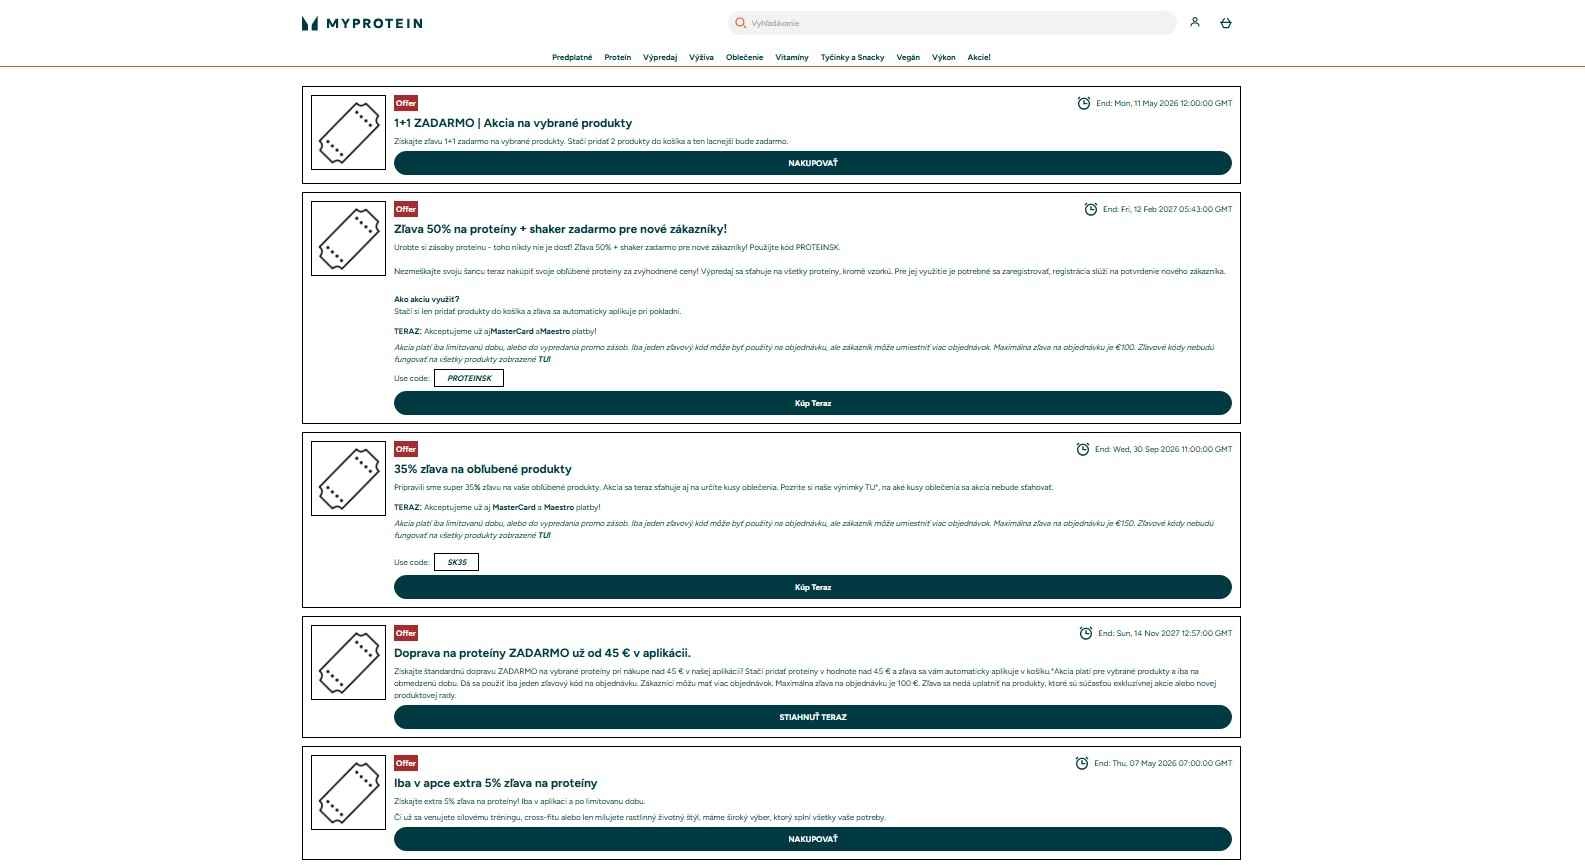Image resolution: width=1585 pixels, height=865 pixels.
Task: Open the Výpredaj menu
Action: tap(660, 57)
